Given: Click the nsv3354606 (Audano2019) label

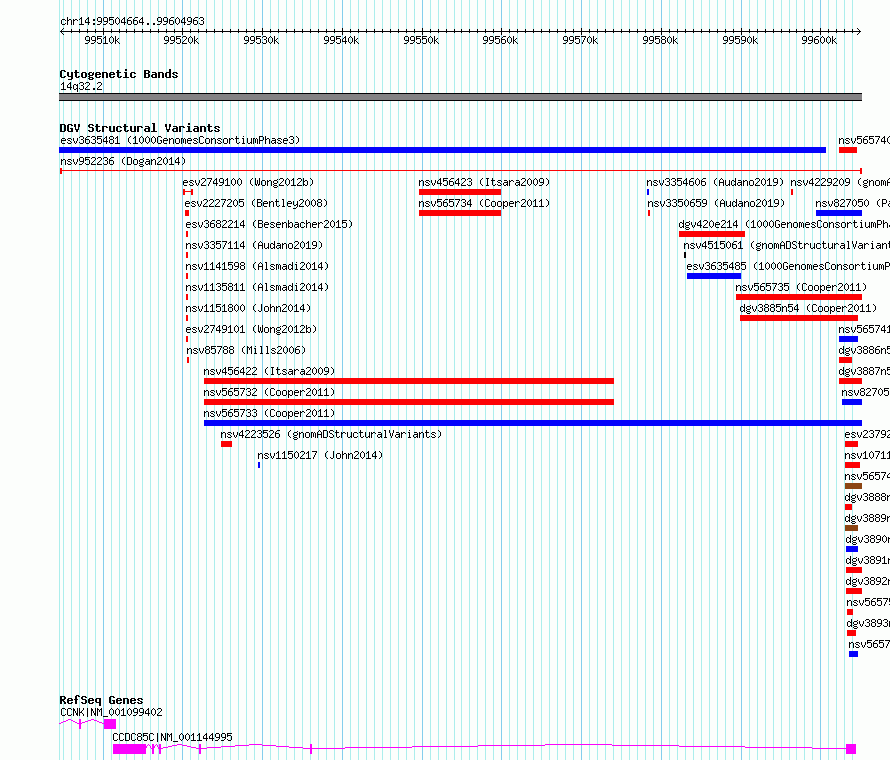Looking at the screenshot, I should 715,182.
